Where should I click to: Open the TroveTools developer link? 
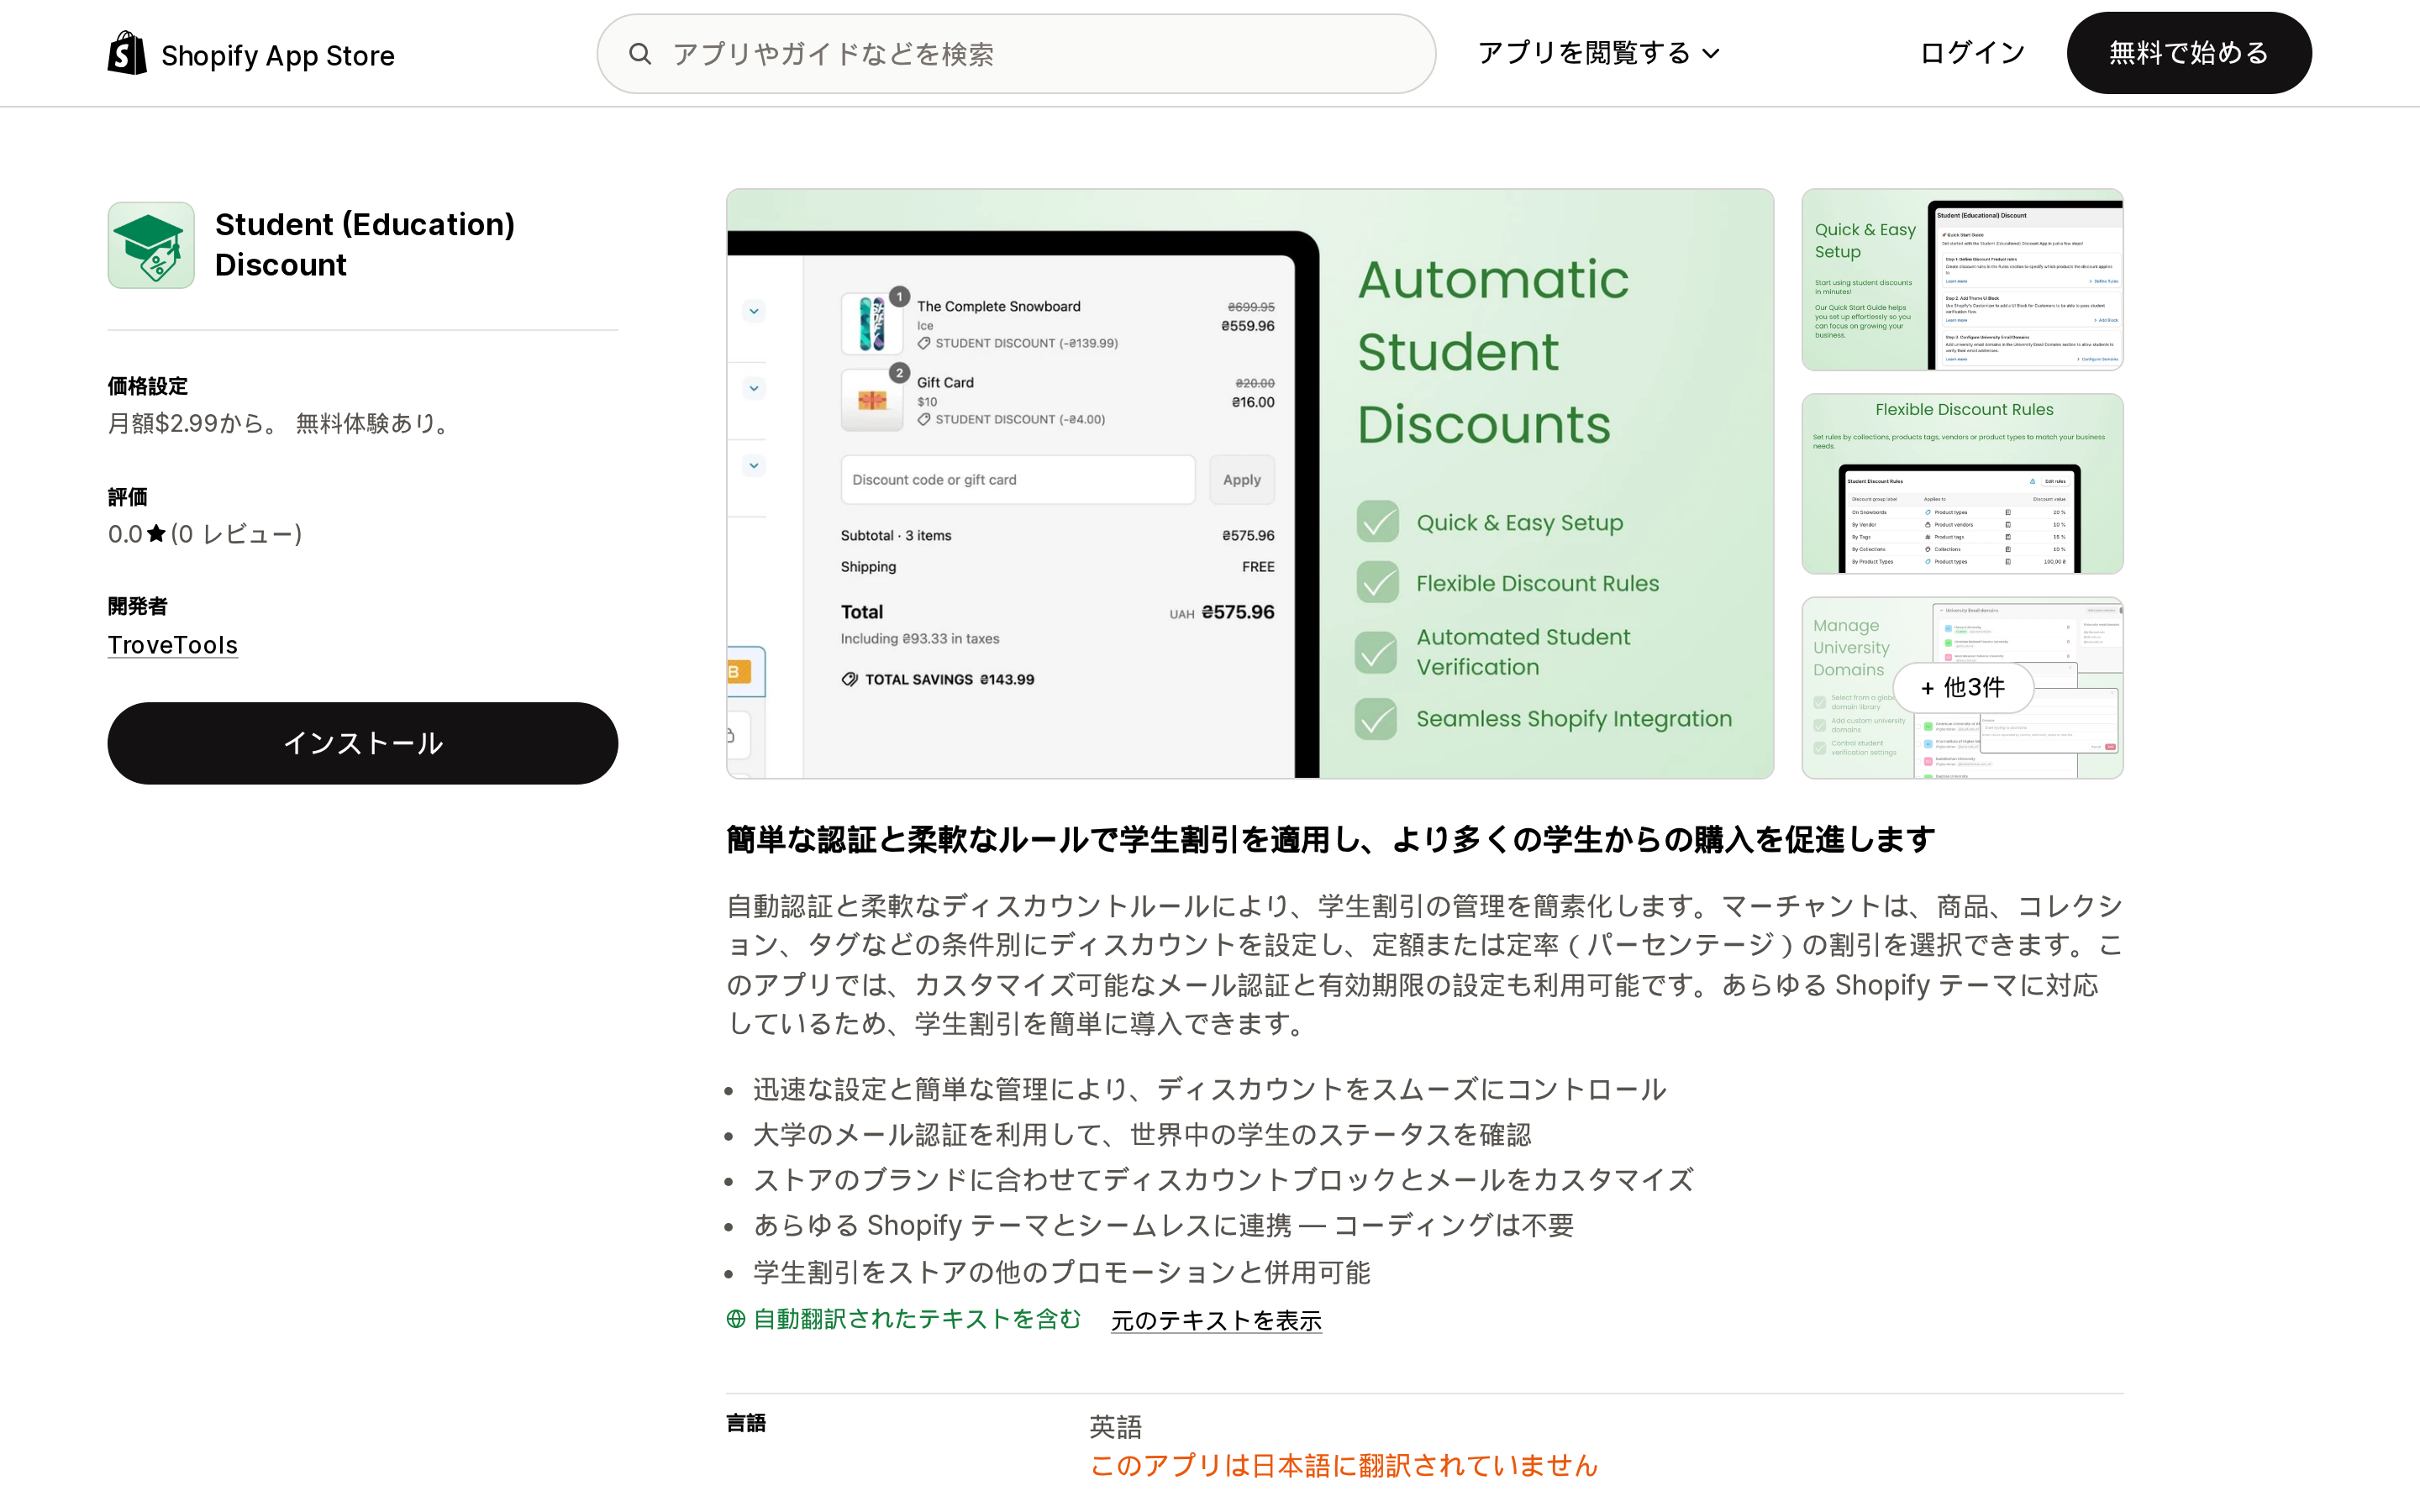point(173,645)
